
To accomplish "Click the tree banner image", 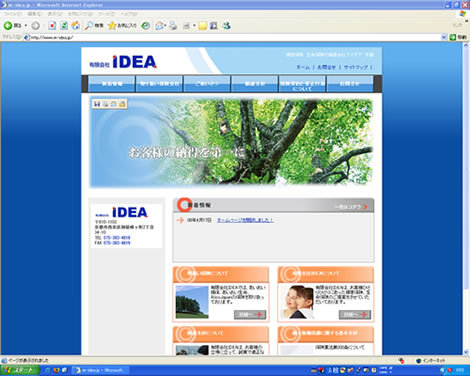I will coord(231,142).
